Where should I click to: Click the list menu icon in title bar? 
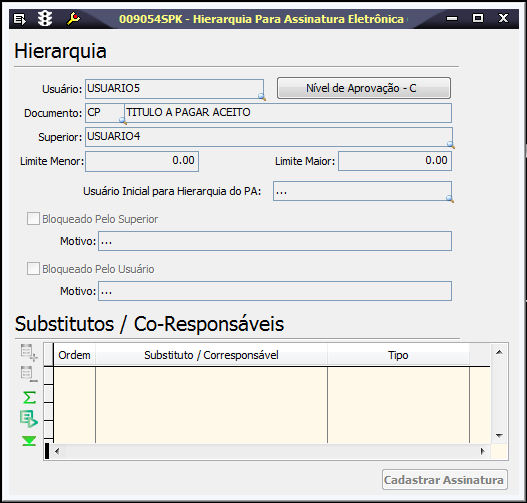click(19, 19)
